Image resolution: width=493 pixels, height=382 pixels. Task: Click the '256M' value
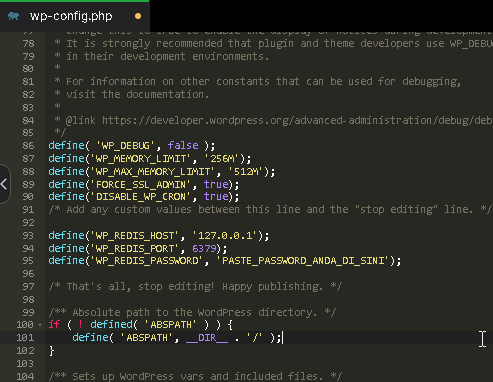(x=222, y=159)
